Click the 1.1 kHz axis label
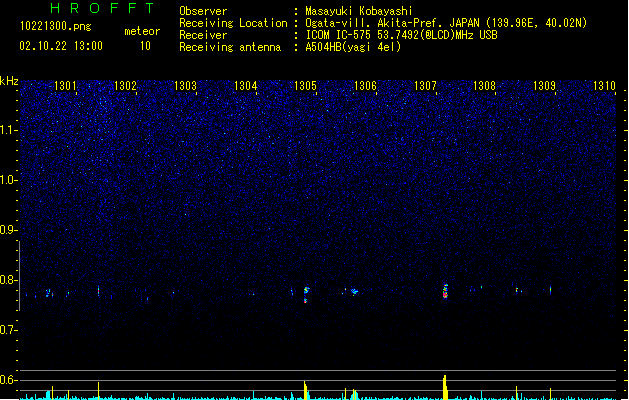 (x=9, y=130)
